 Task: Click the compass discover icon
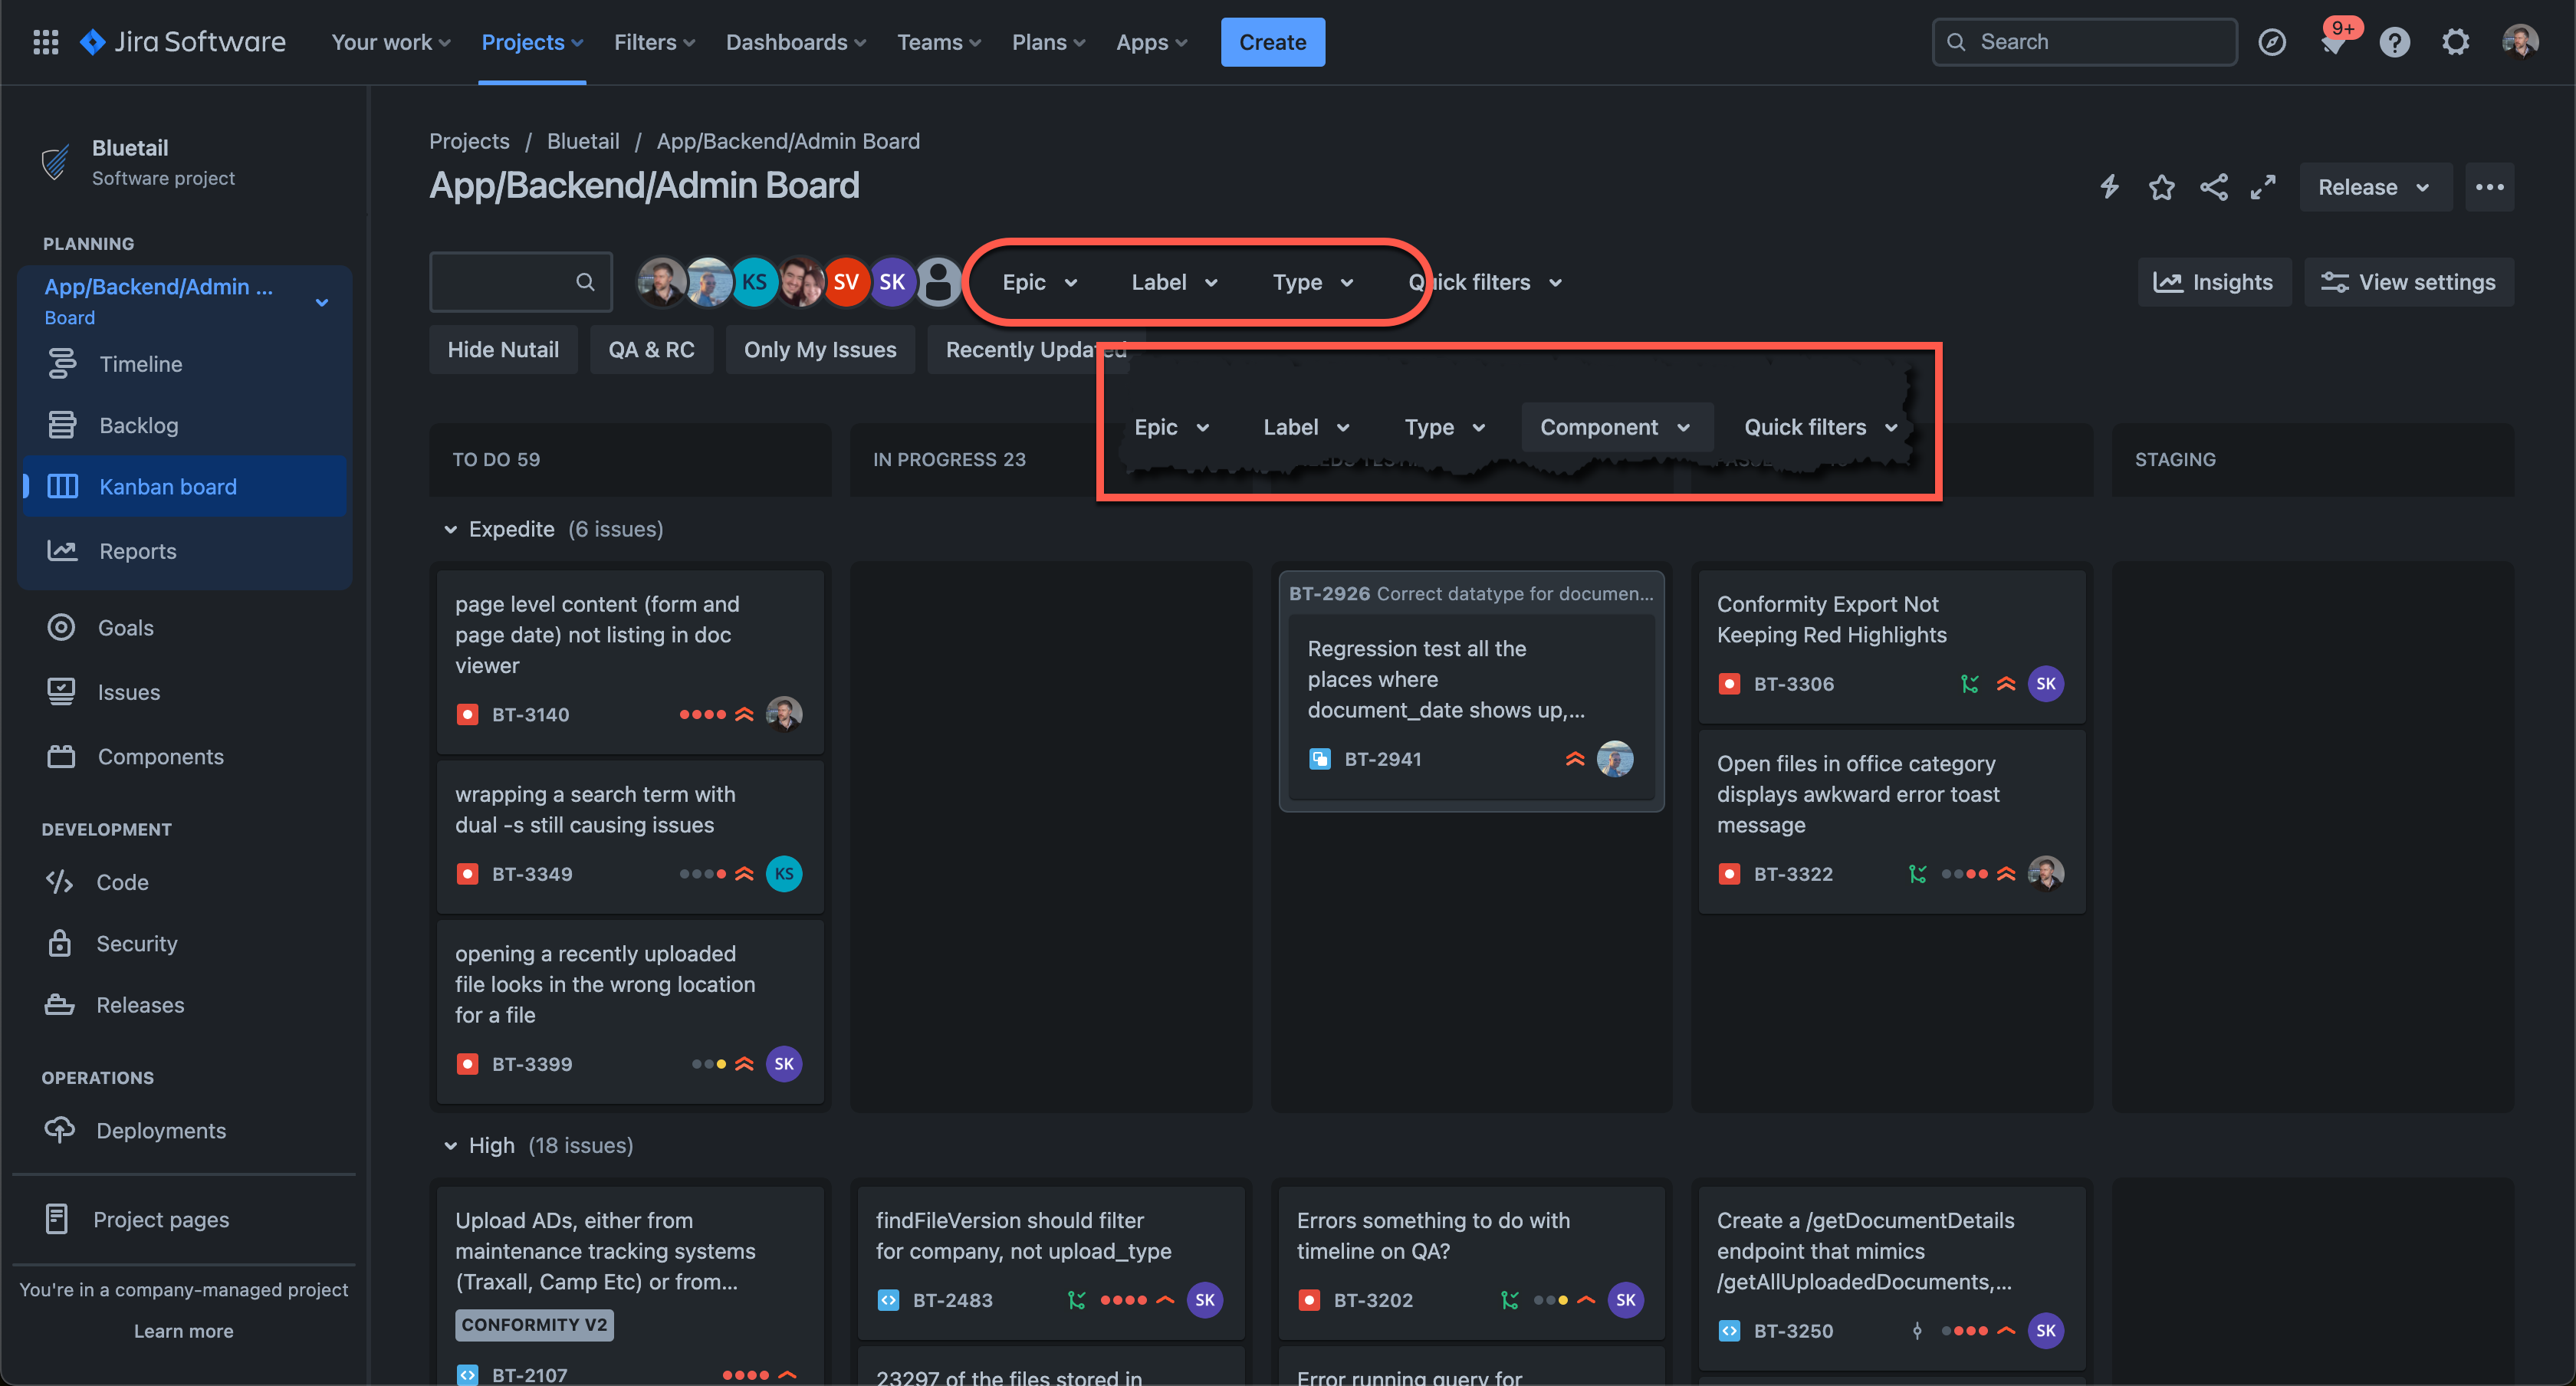pyautogui.click(x=2272, y=42)
